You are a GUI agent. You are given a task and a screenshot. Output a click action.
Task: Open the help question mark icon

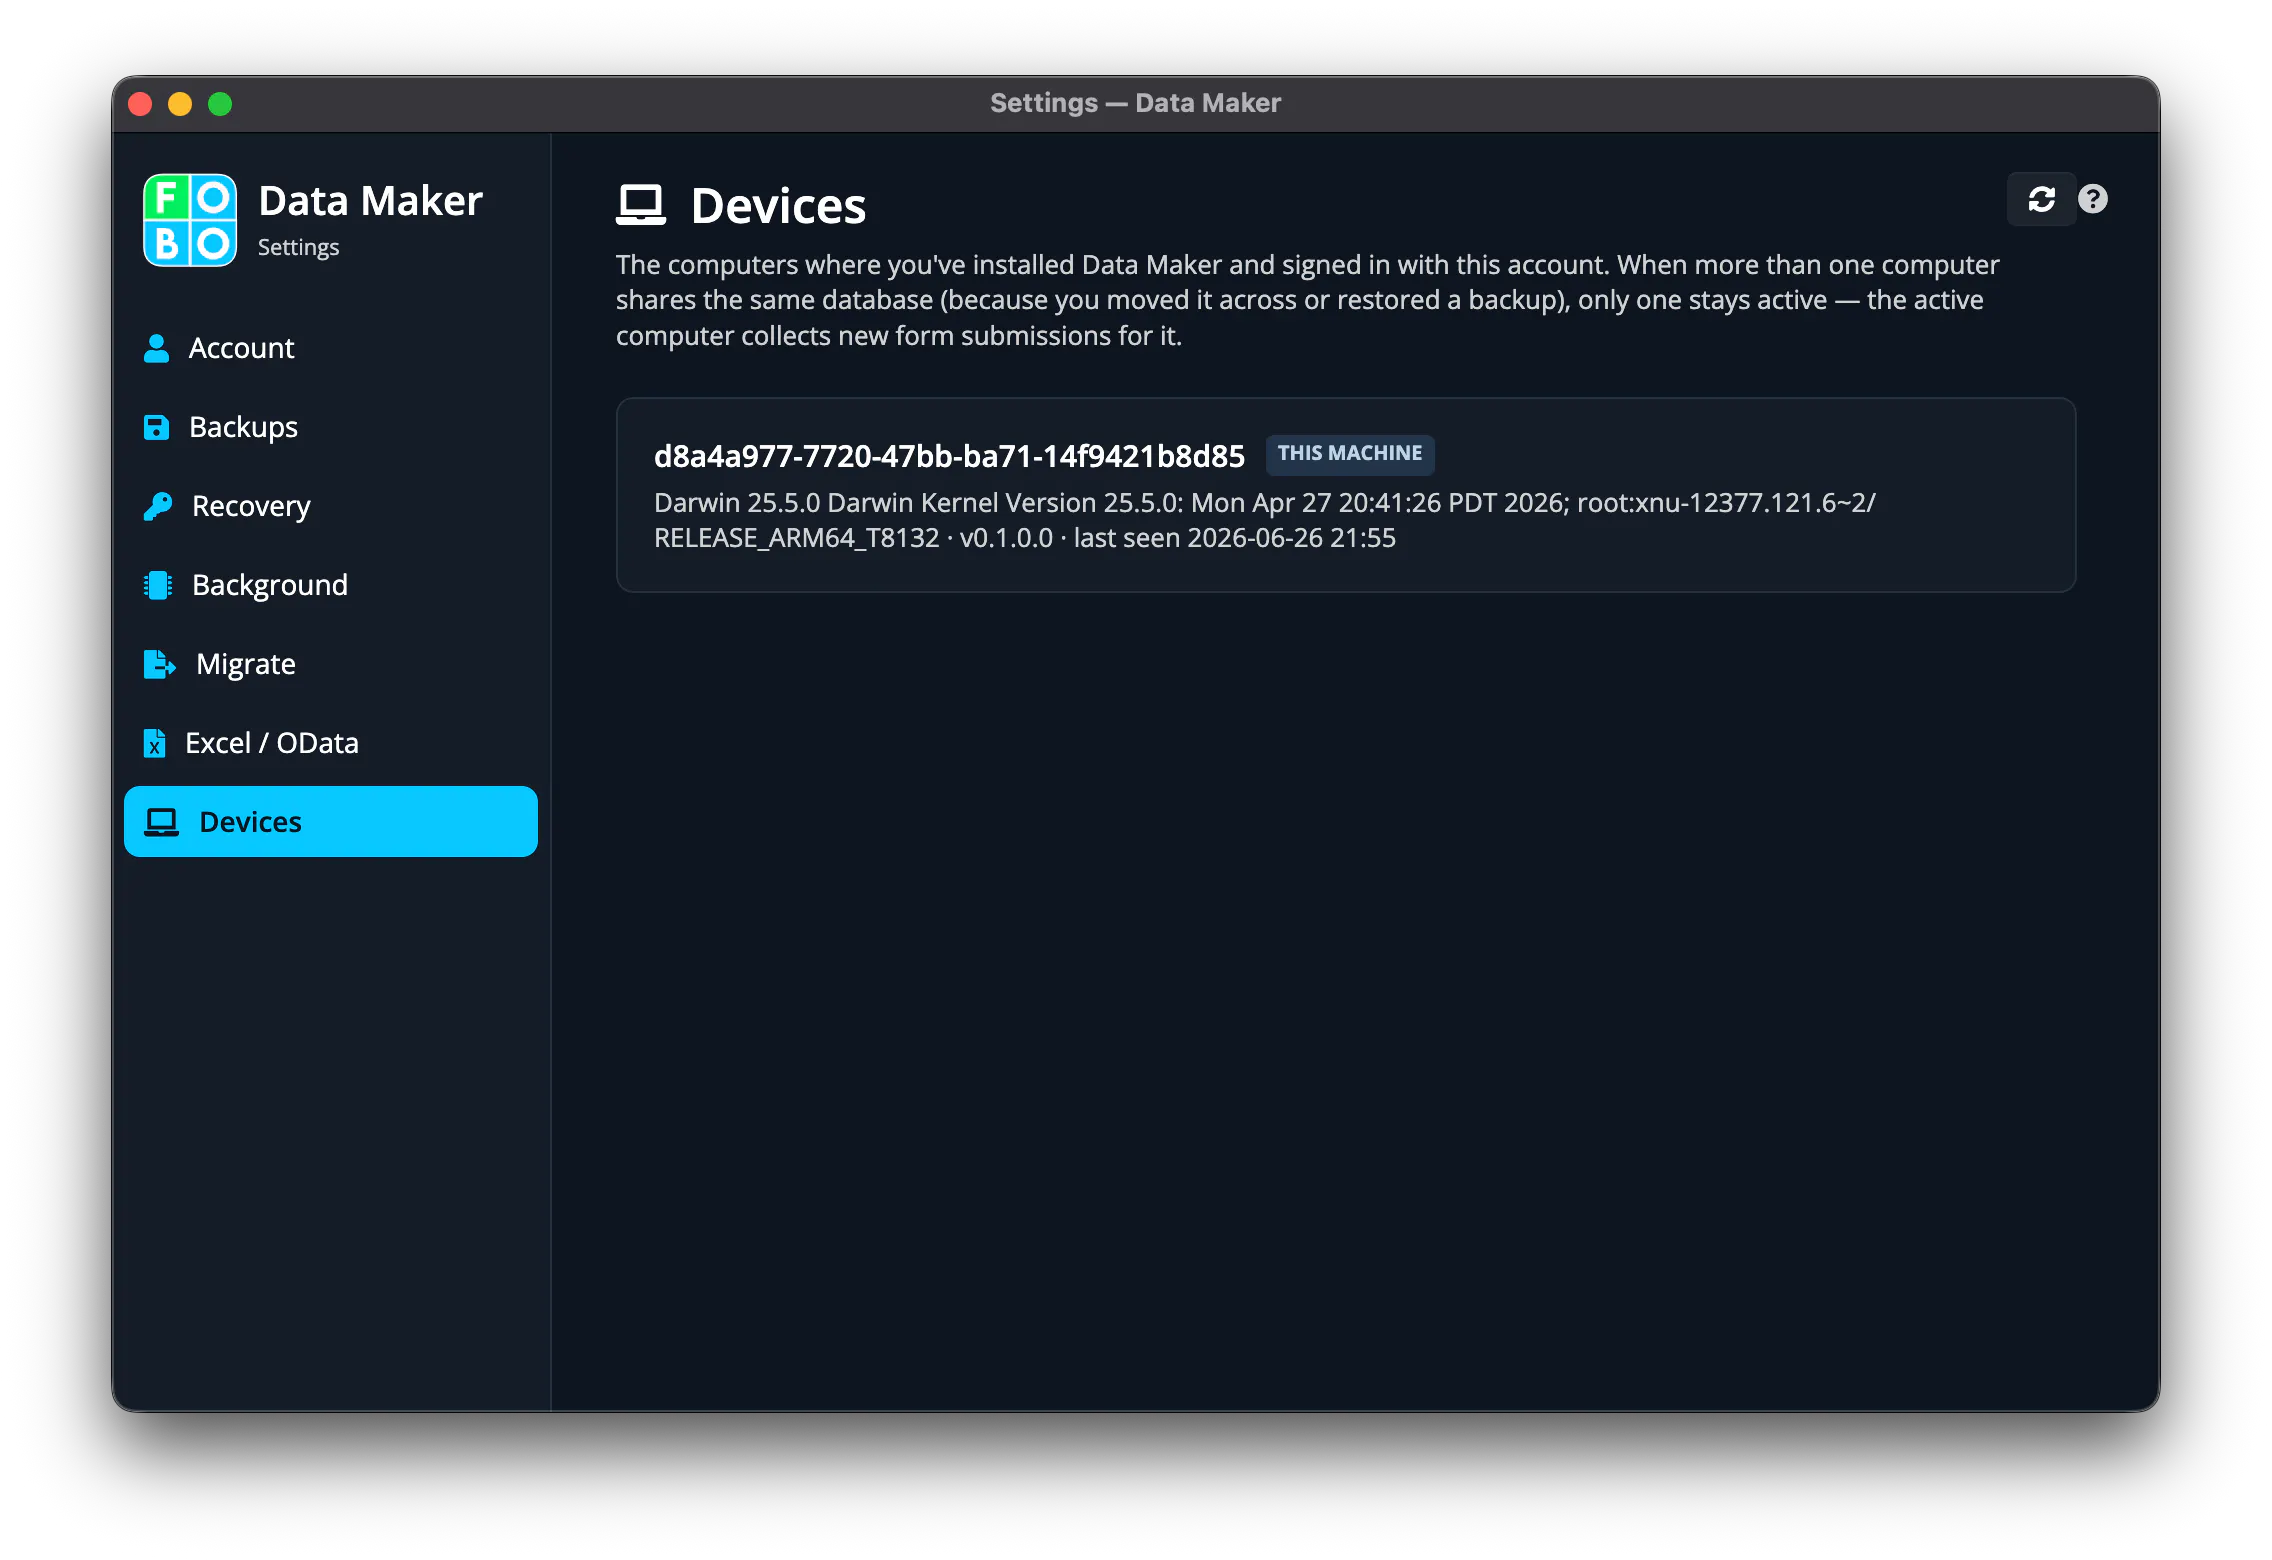pyautogui.click(x=2092, y=200)
